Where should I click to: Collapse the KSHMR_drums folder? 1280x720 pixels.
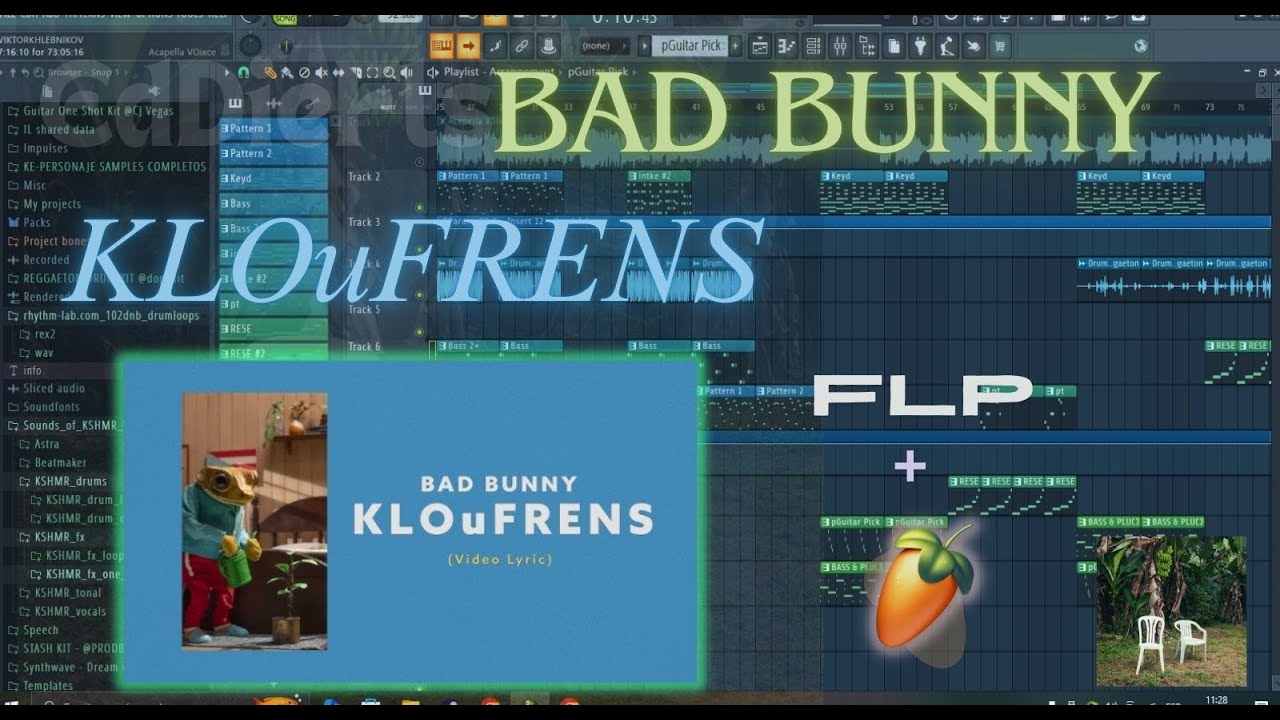69,481
